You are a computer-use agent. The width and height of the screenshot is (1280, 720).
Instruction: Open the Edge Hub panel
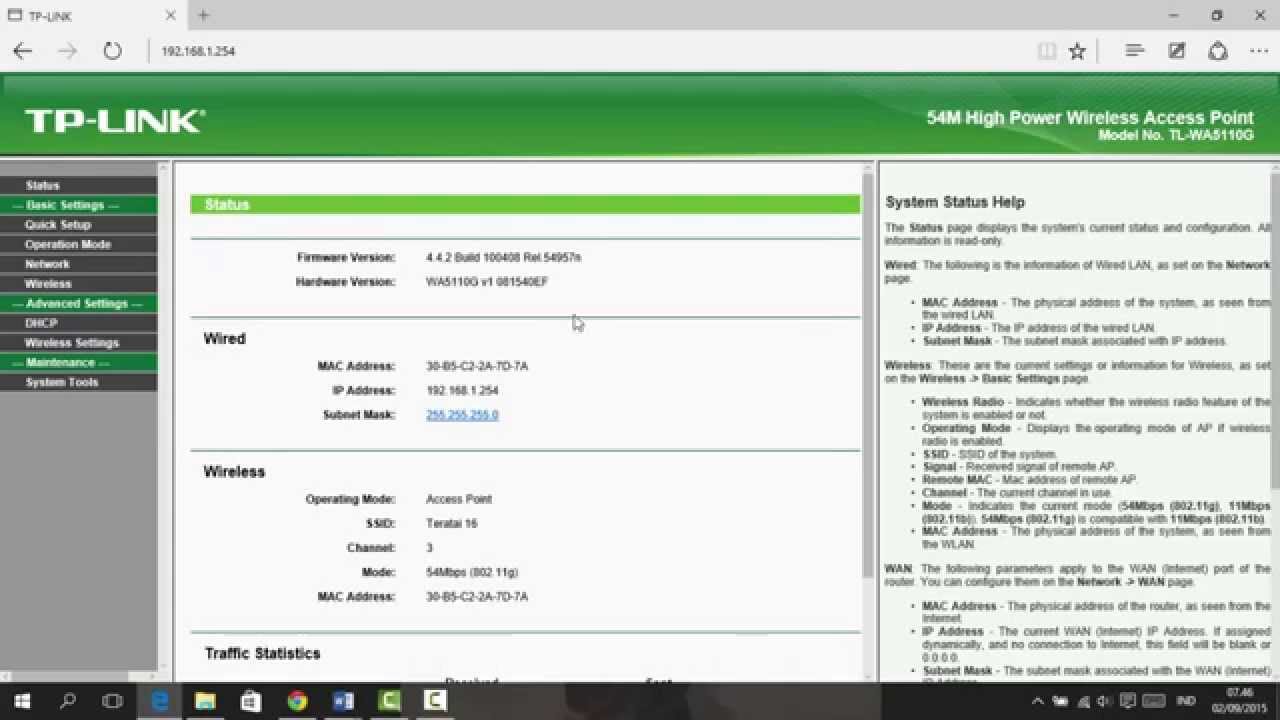[1134, 50]
